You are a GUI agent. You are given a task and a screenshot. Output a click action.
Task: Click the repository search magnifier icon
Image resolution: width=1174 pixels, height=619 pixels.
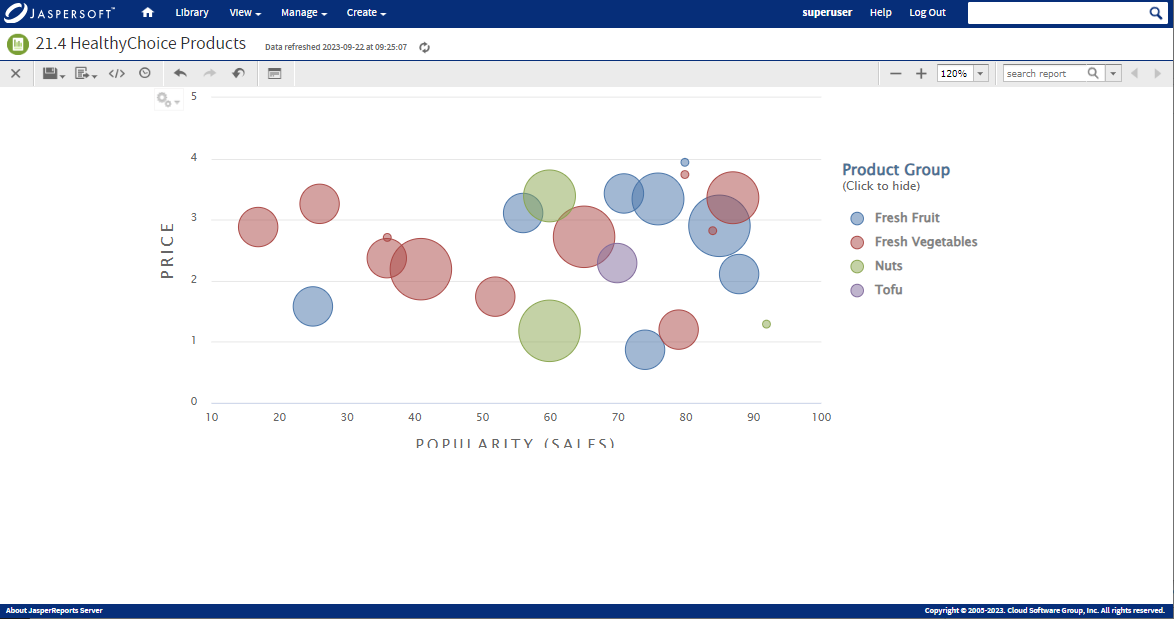click(x=1156, y=13)
